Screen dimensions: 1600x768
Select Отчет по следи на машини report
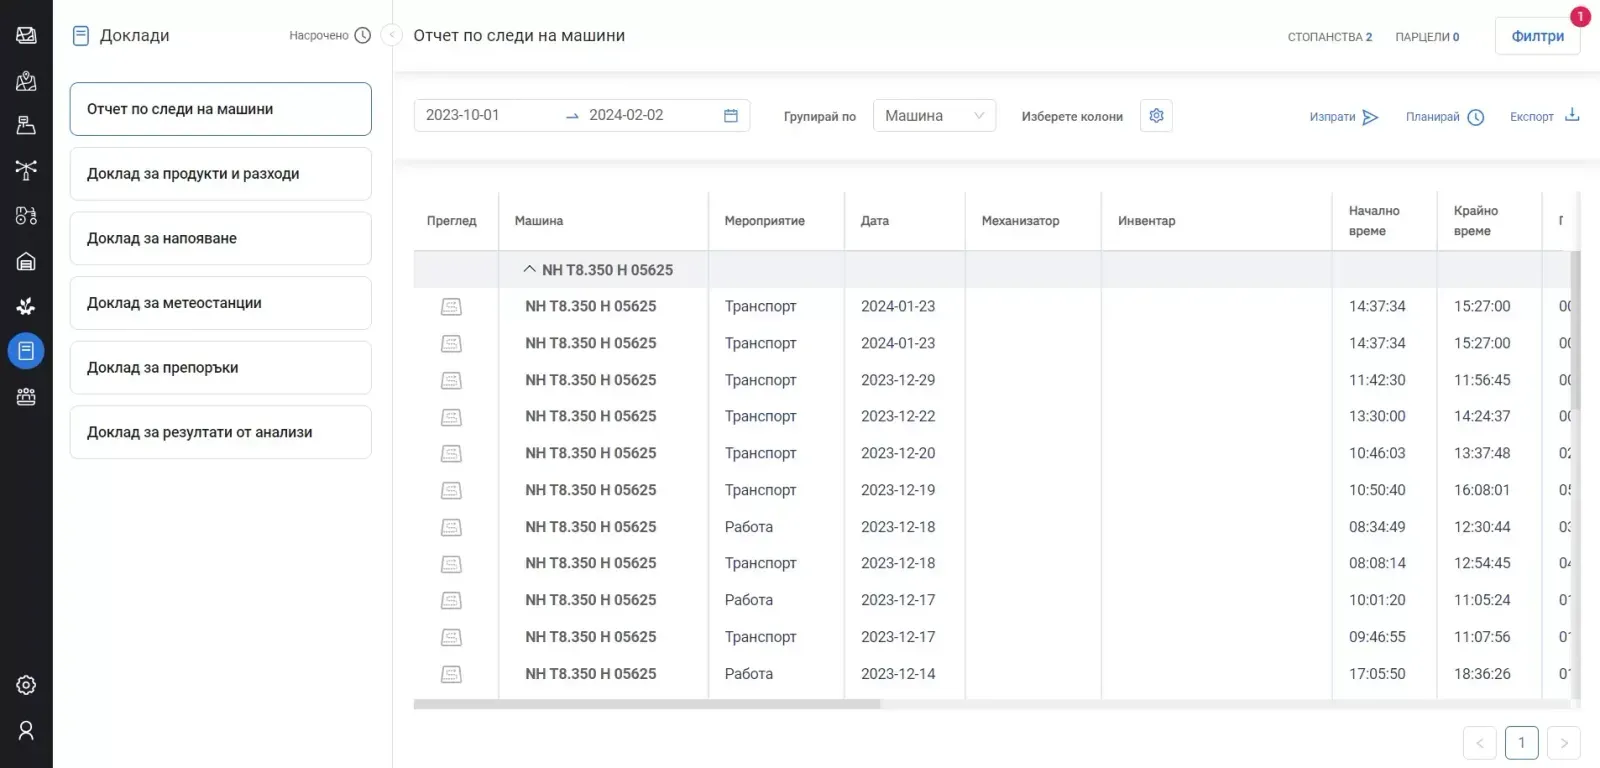[x=220, y=109]
